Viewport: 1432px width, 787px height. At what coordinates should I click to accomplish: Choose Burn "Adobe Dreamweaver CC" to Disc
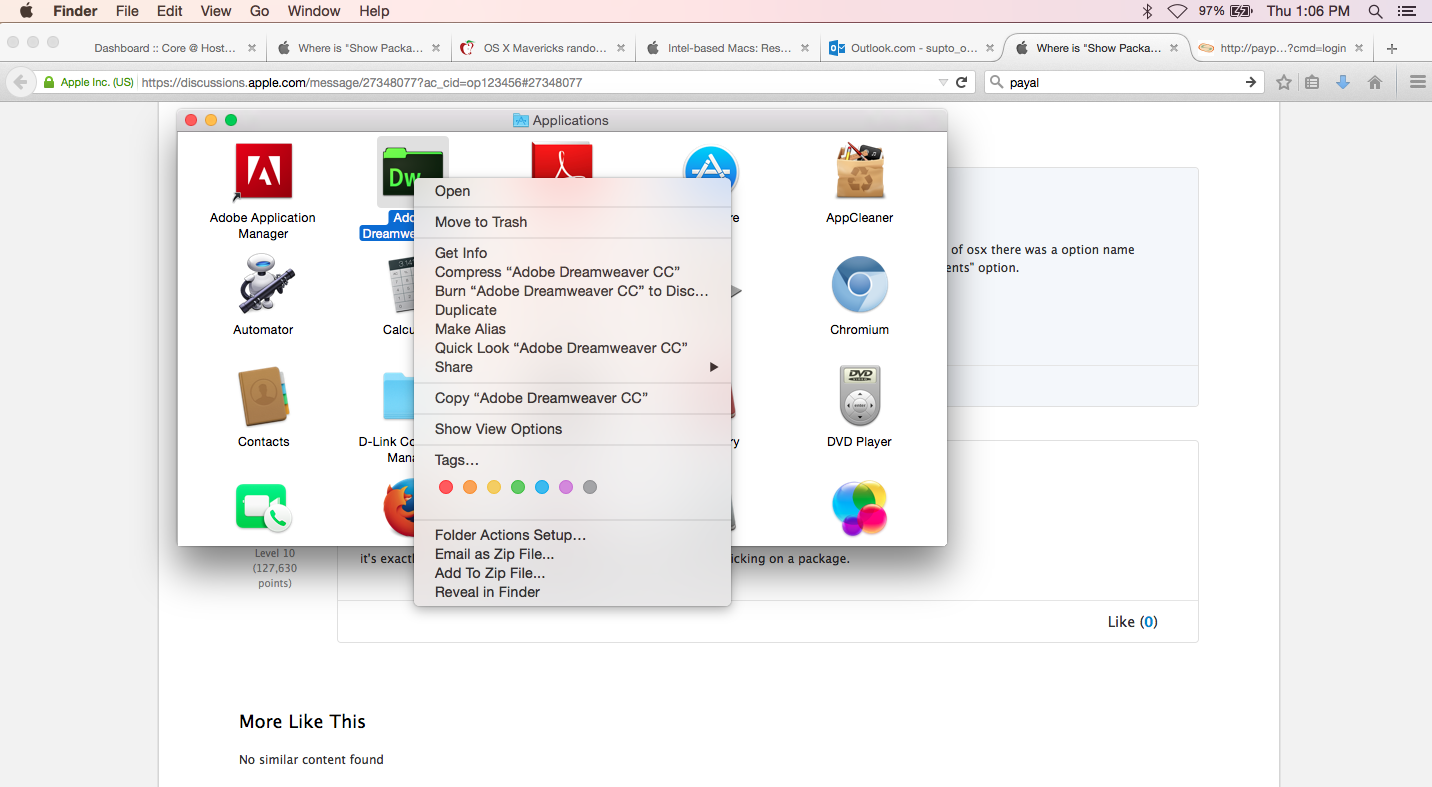(572, 291)
